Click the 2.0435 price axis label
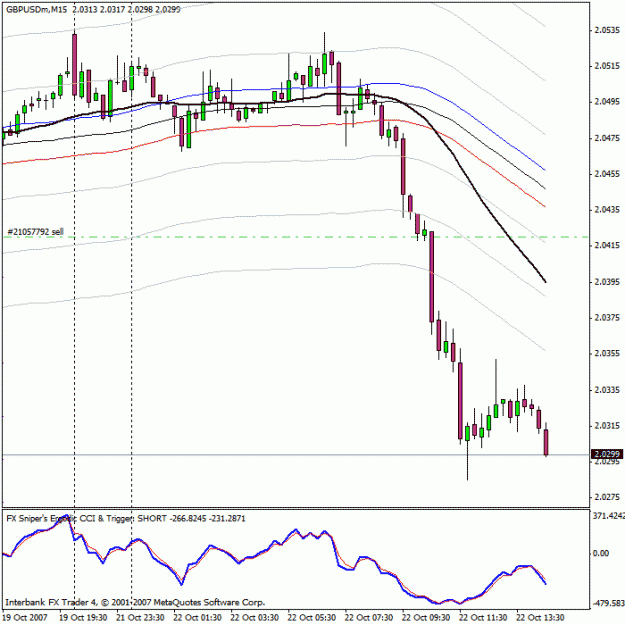 pos(607,210)
